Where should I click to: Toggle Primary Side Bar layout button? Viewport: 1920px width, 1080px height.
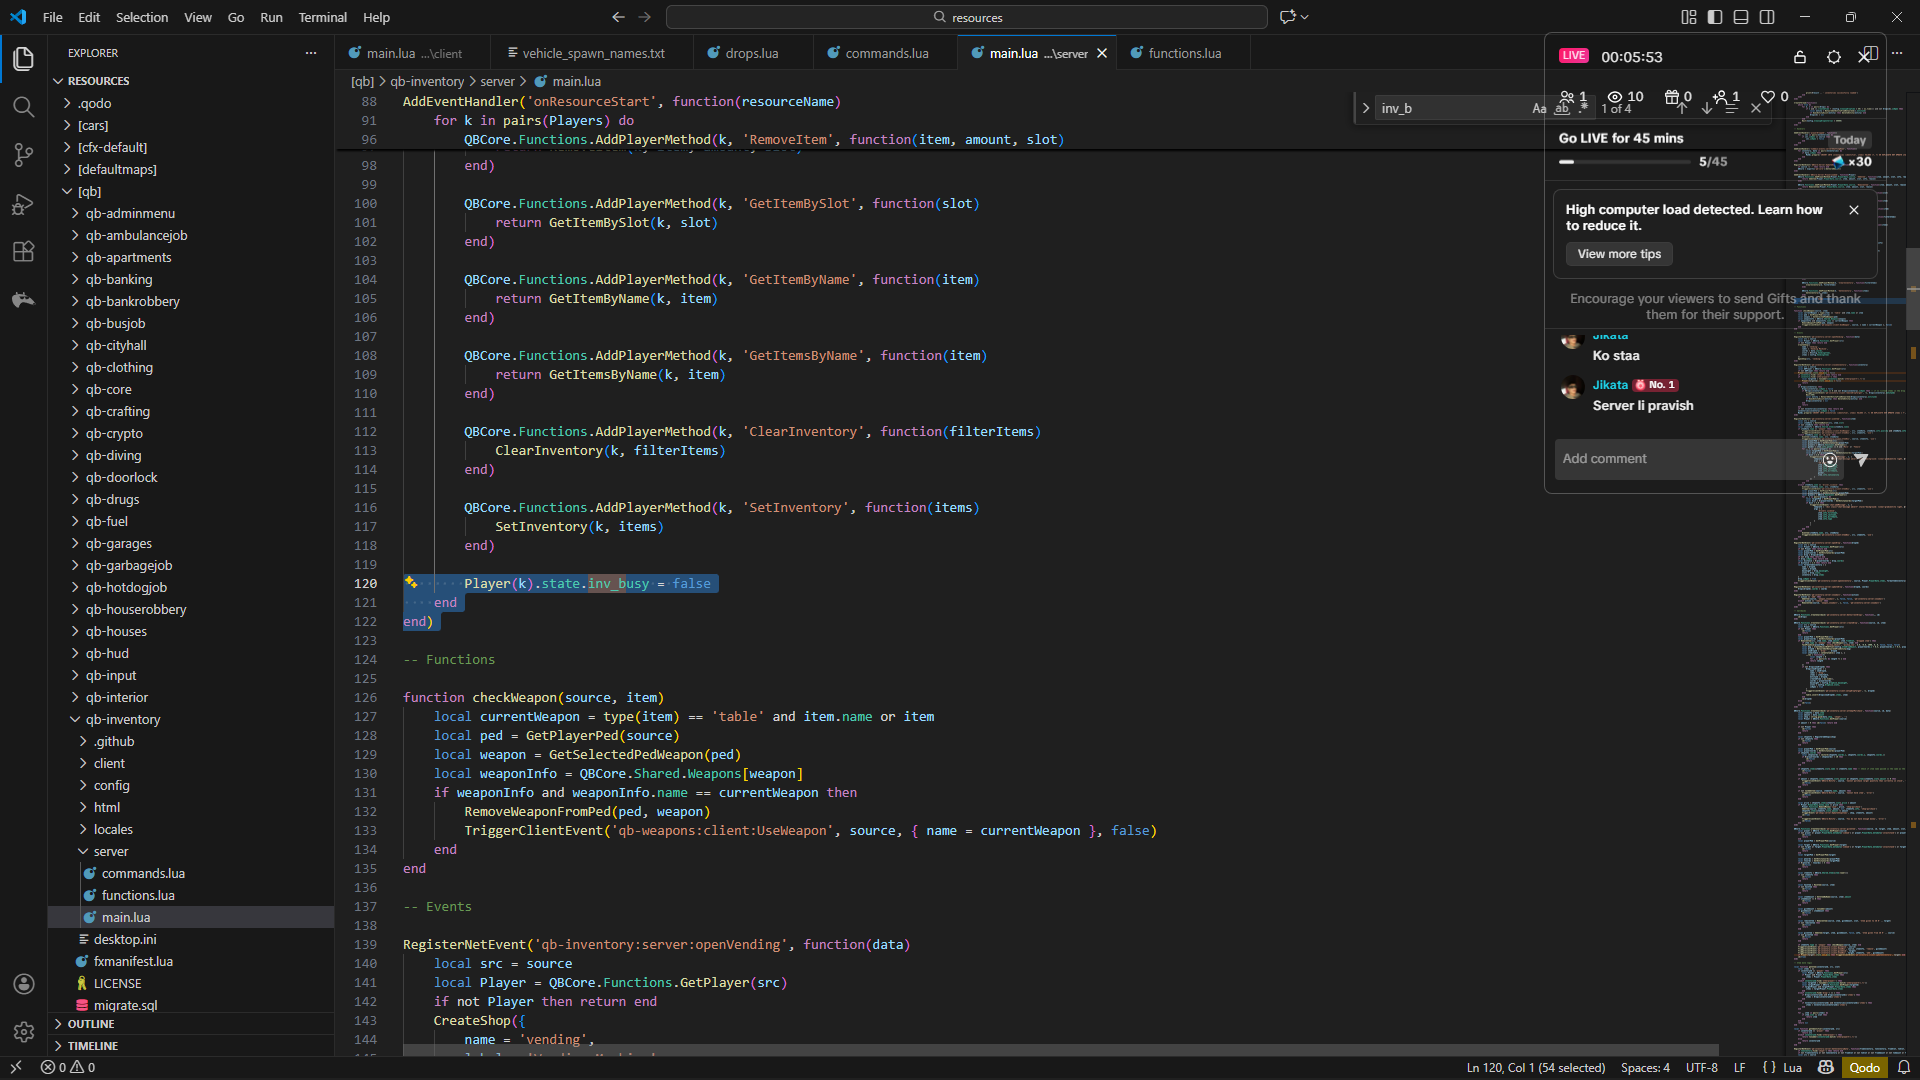point(1715,17)
